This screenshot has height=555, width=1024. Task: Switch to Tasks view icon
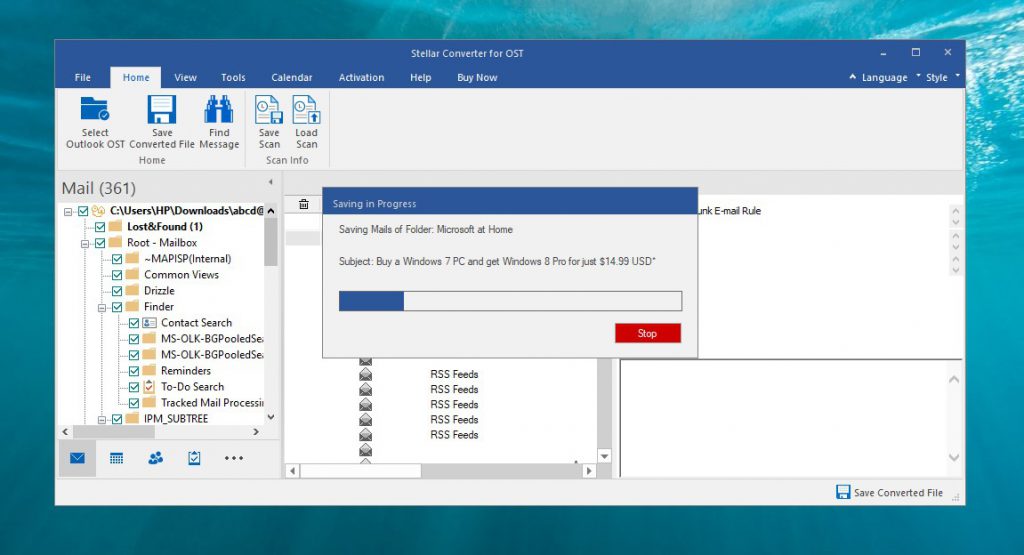point(194,458)
